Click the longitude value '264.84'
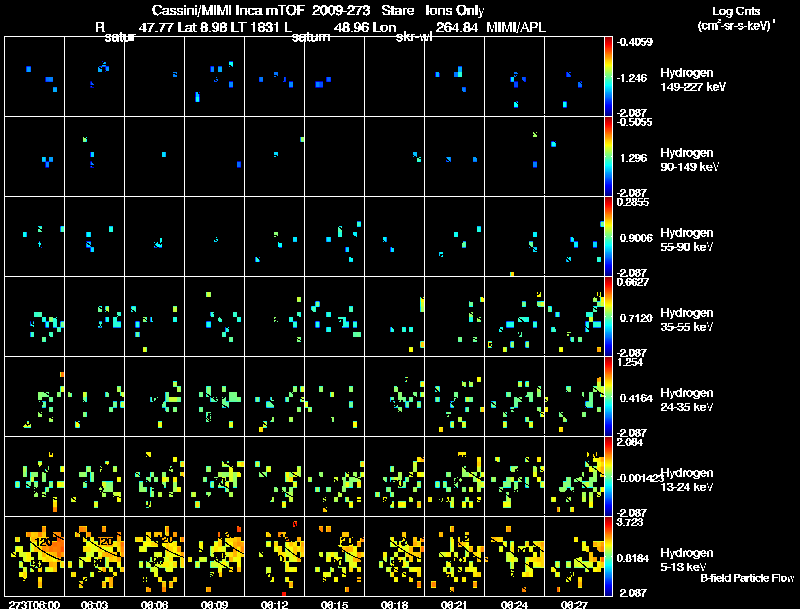The image size is (800, 609). (457, 28)
